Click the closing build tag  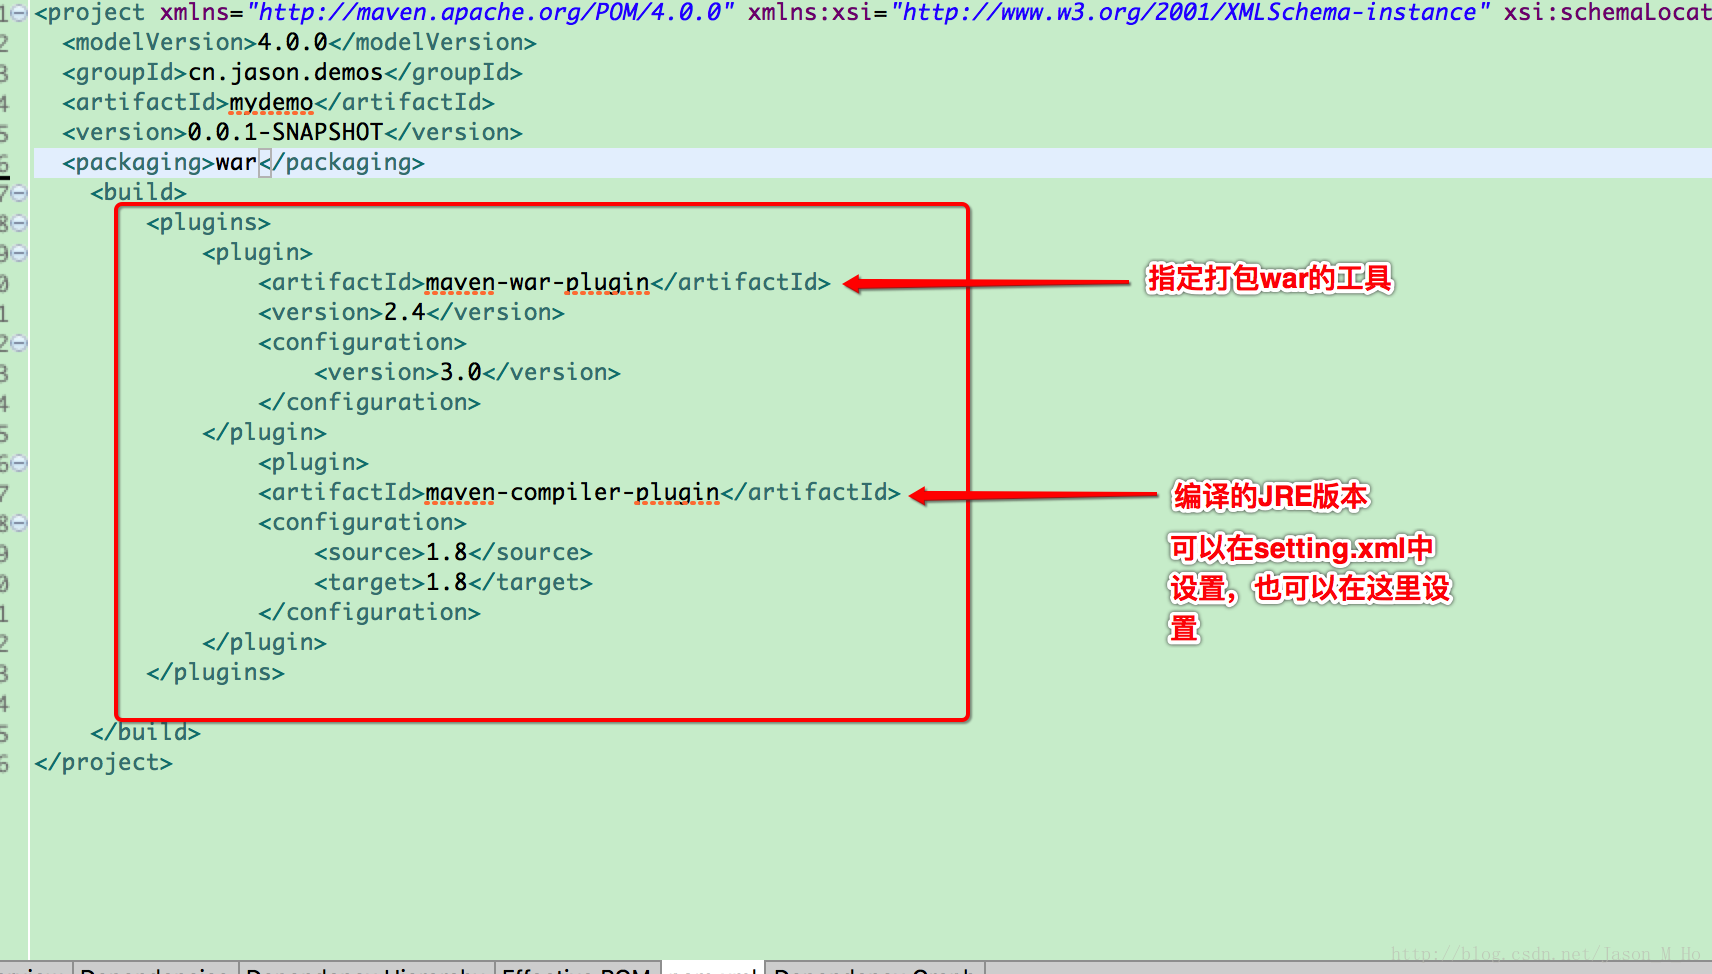[145, 733]
